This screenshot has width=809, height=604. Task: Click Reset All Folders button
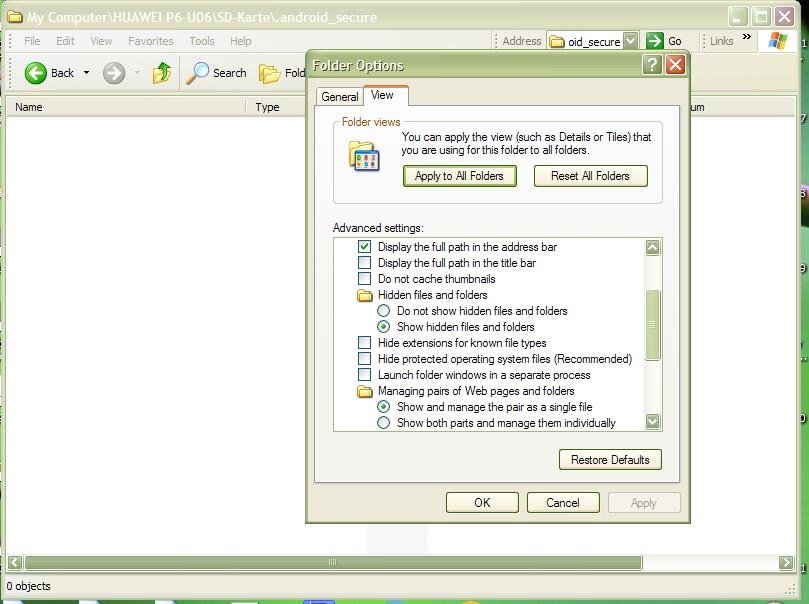[x=590, y=176]
